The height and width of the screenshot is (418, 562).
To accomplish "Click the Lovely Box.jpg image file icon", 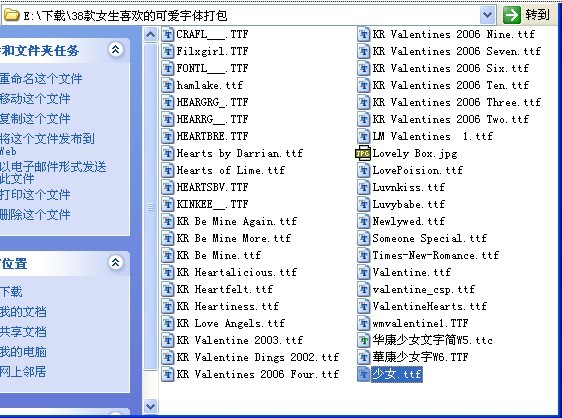I will (x=363, y=153).
